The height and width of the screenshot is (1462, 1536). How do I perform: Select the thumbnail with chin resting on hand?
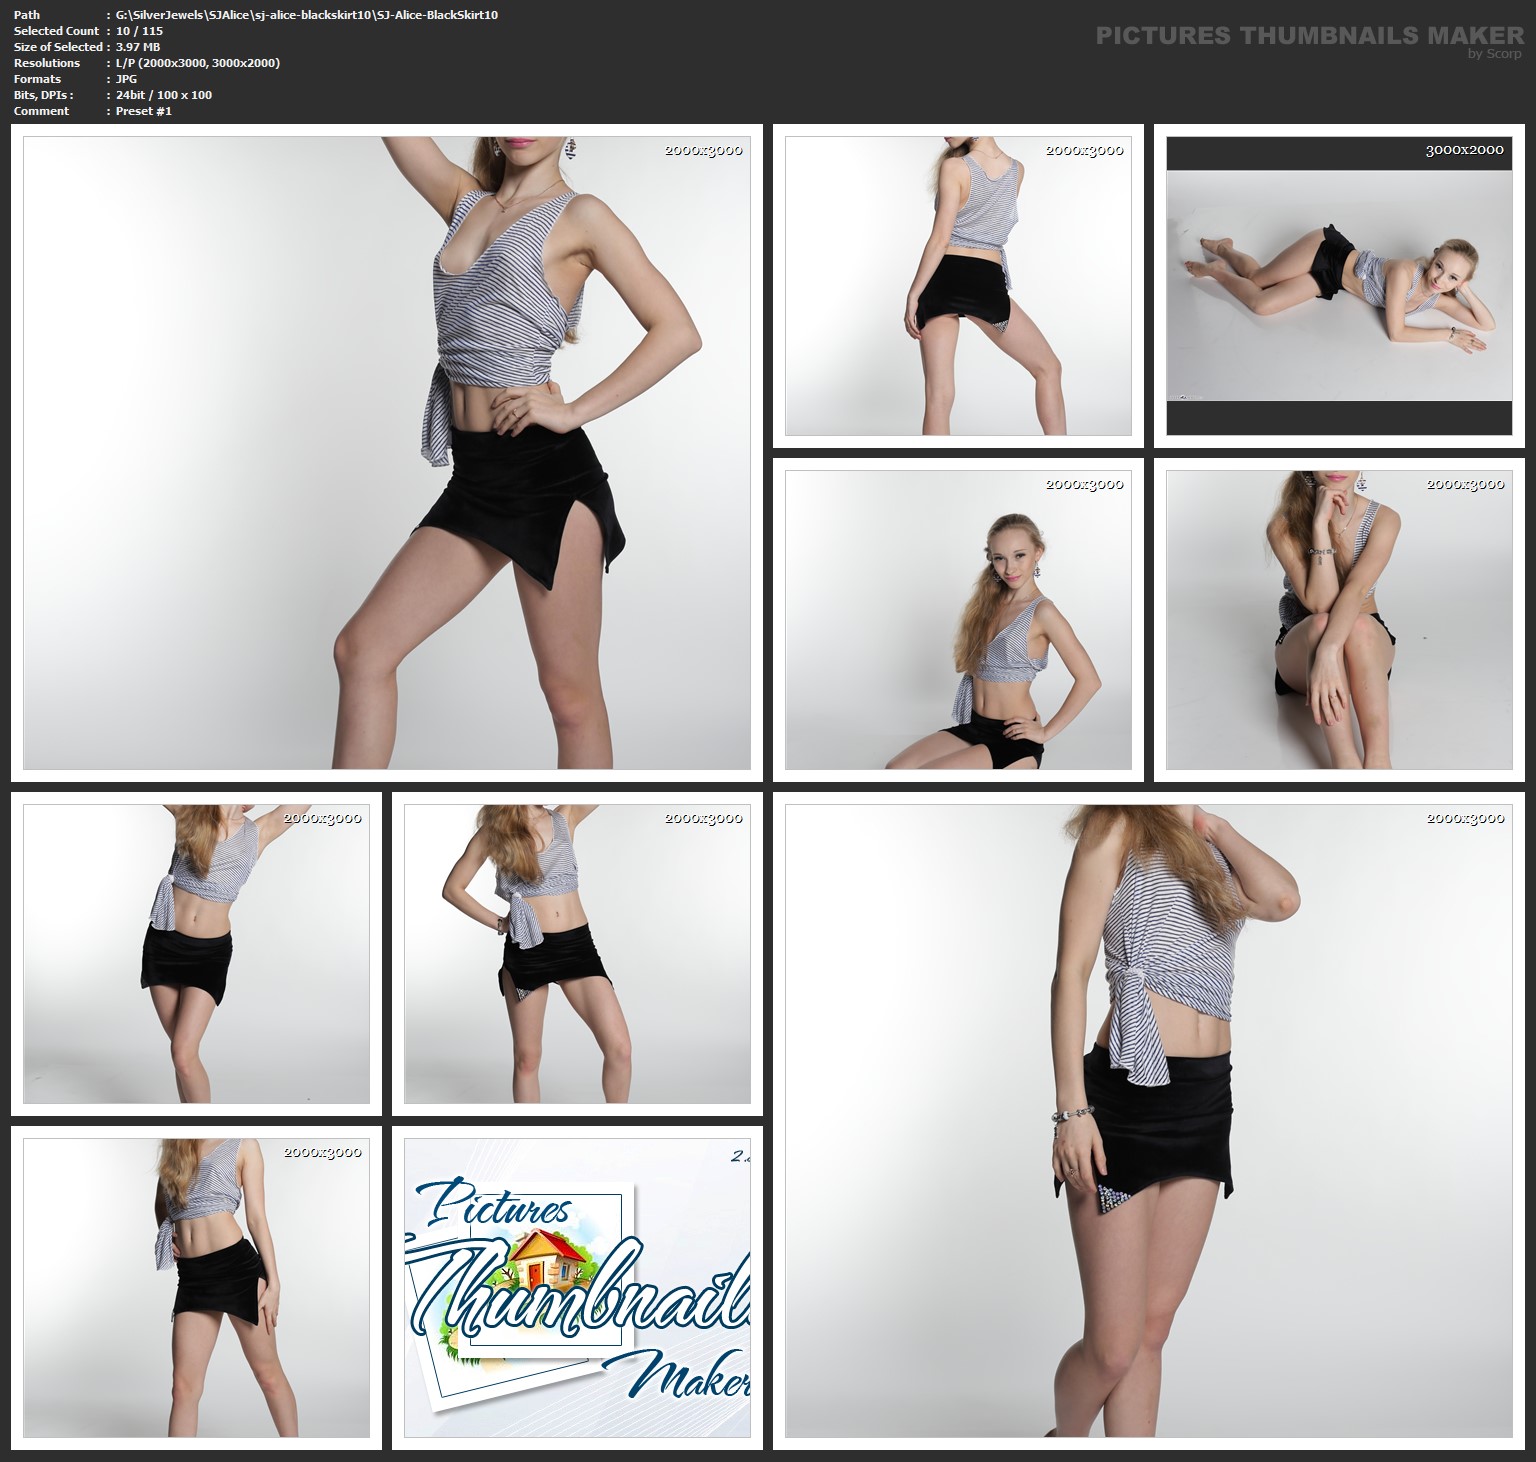pos(1339,620)
